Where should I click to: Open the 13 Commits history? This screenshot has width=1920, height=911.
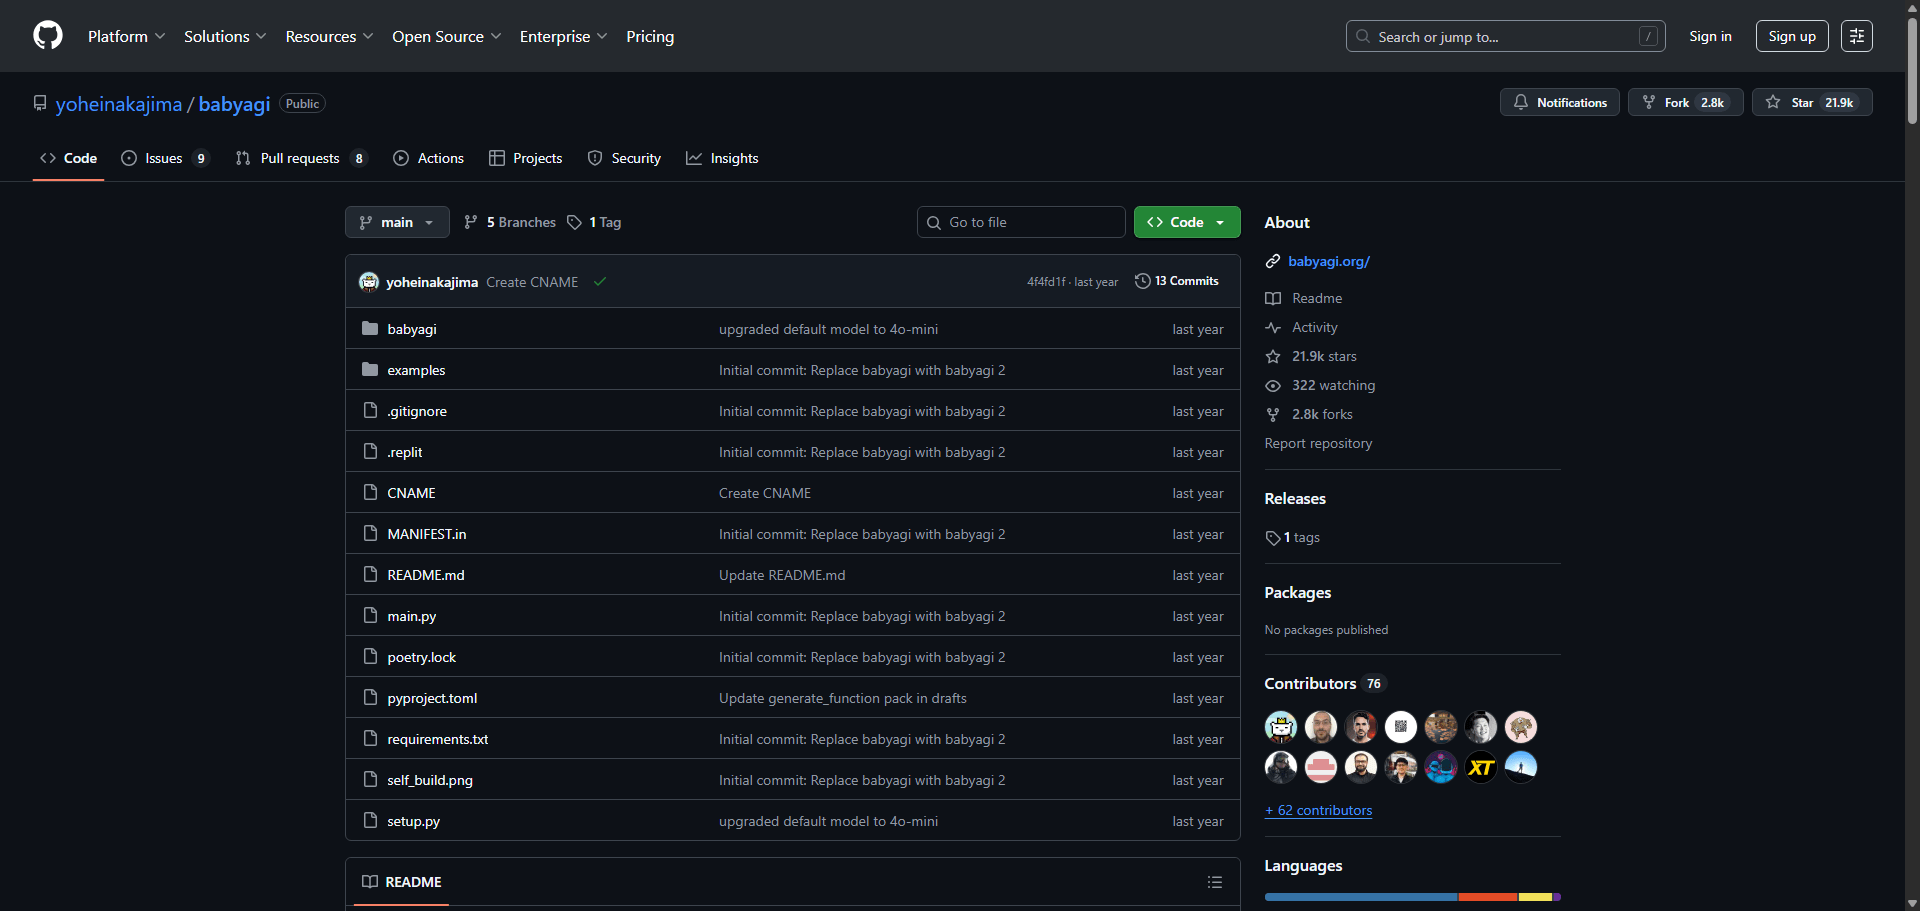click(1177, 281)
